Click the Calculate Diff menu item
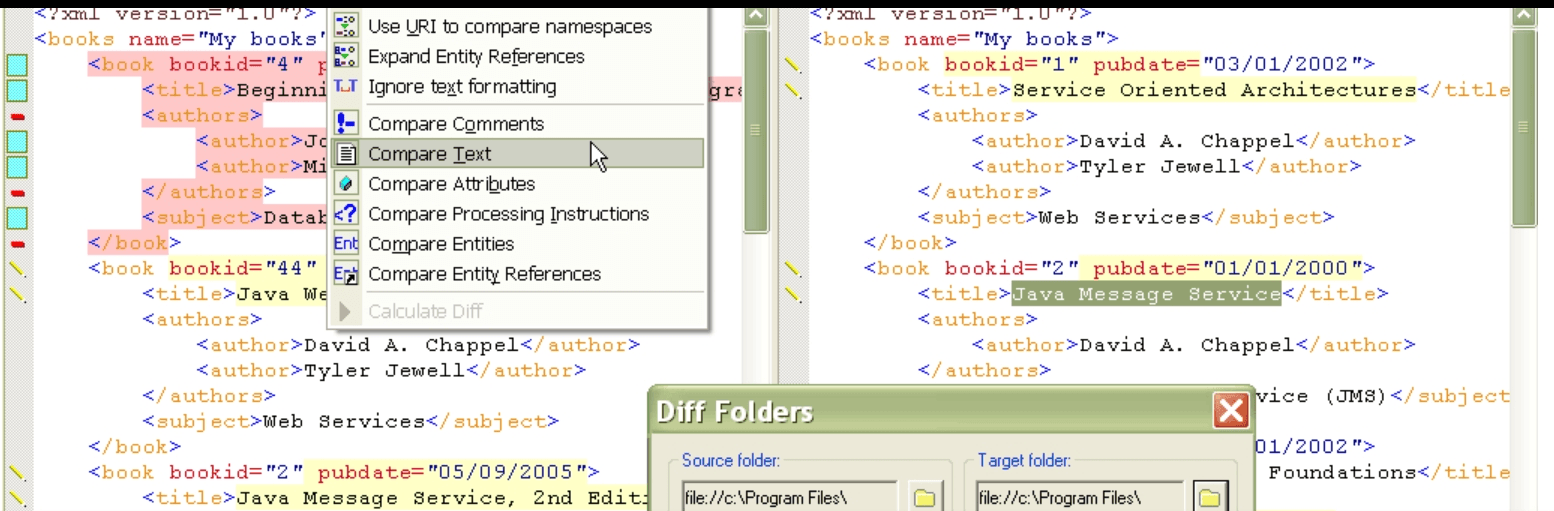 [425, 311]
